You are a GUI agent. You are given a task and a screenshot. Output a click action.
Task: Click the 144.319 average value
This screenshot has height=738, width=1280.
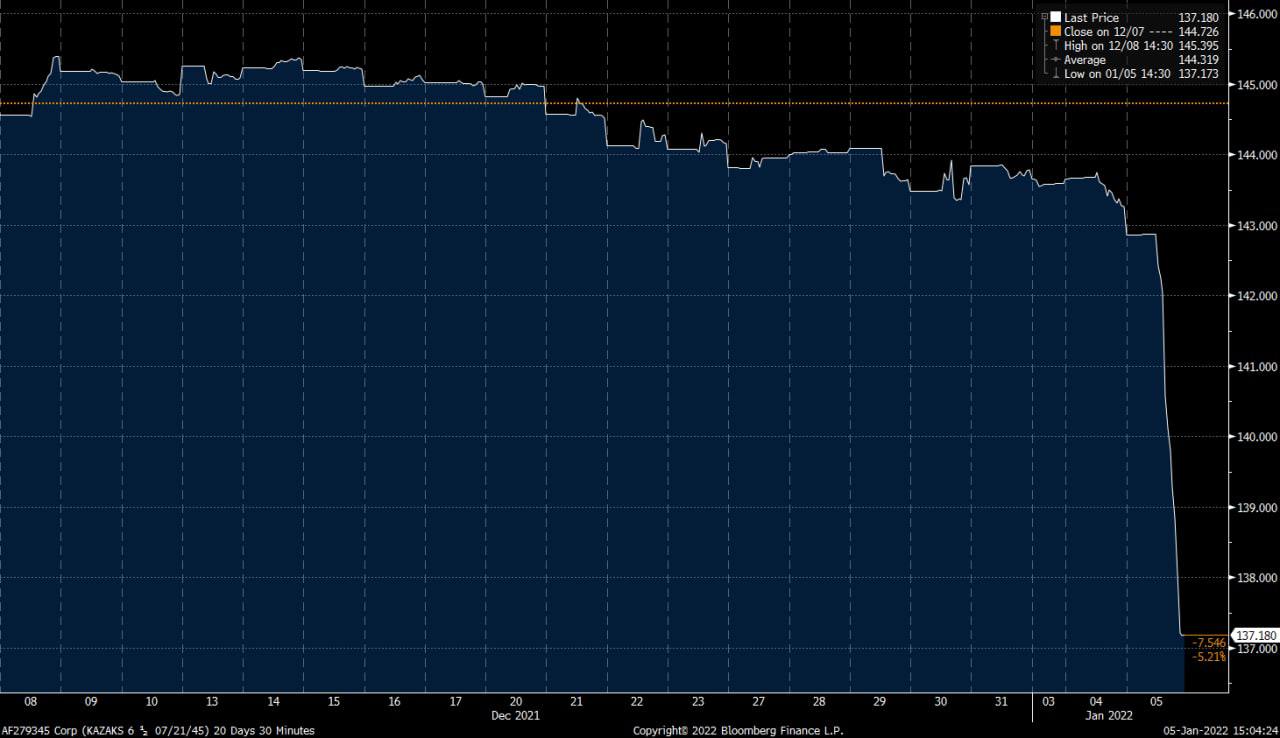(x=1199, y=60)
